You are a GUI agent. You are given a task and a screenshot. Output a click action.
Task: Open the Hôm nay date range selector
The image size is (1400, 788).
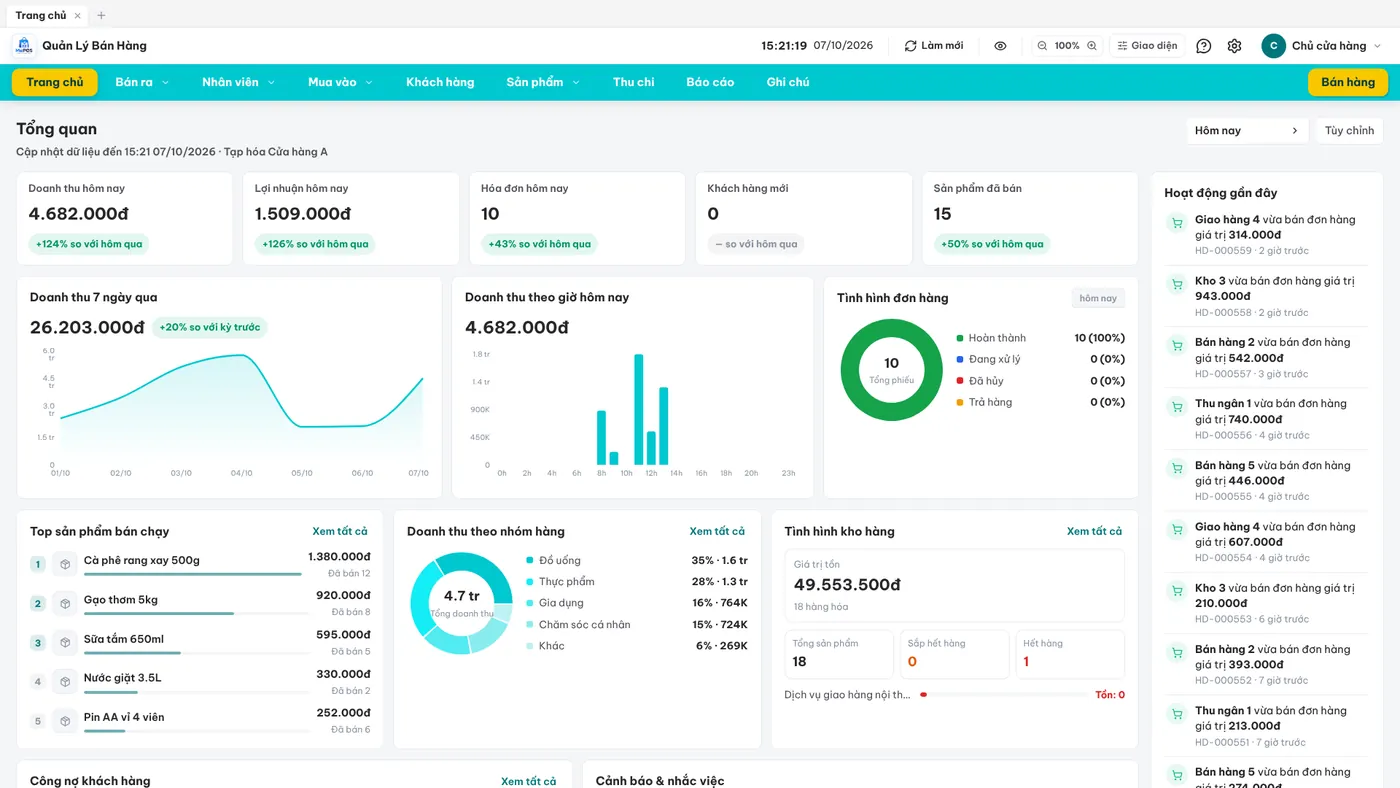tap(1247, 131)
